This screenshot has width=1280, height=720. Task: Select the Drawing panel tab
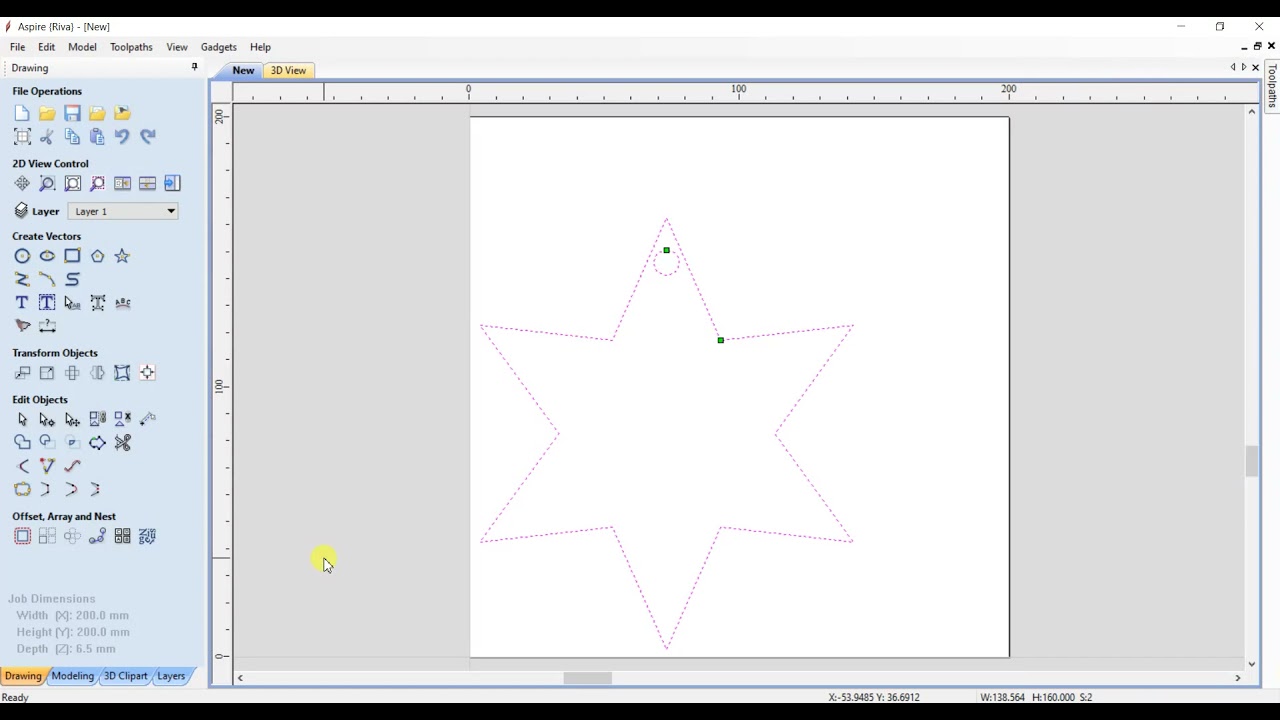pos(23,676)
